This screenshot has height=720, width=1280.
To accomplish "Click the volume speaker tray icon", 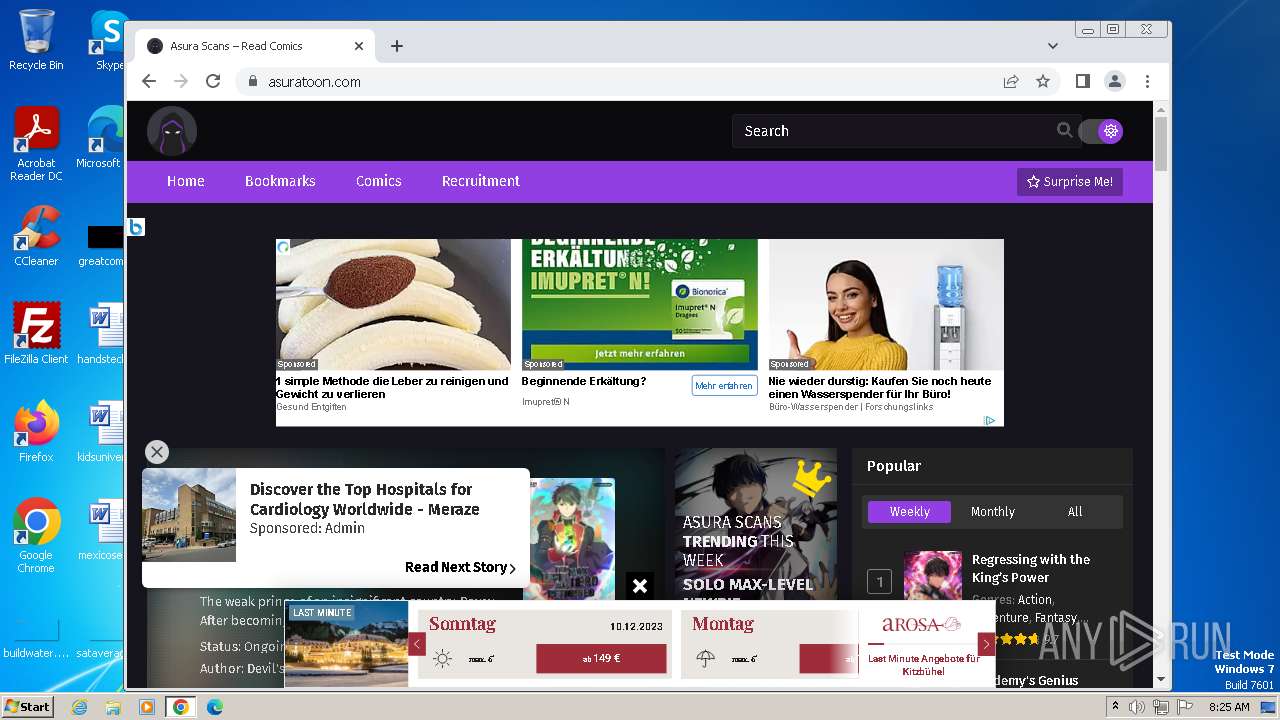I will [x=1137, y=707].
